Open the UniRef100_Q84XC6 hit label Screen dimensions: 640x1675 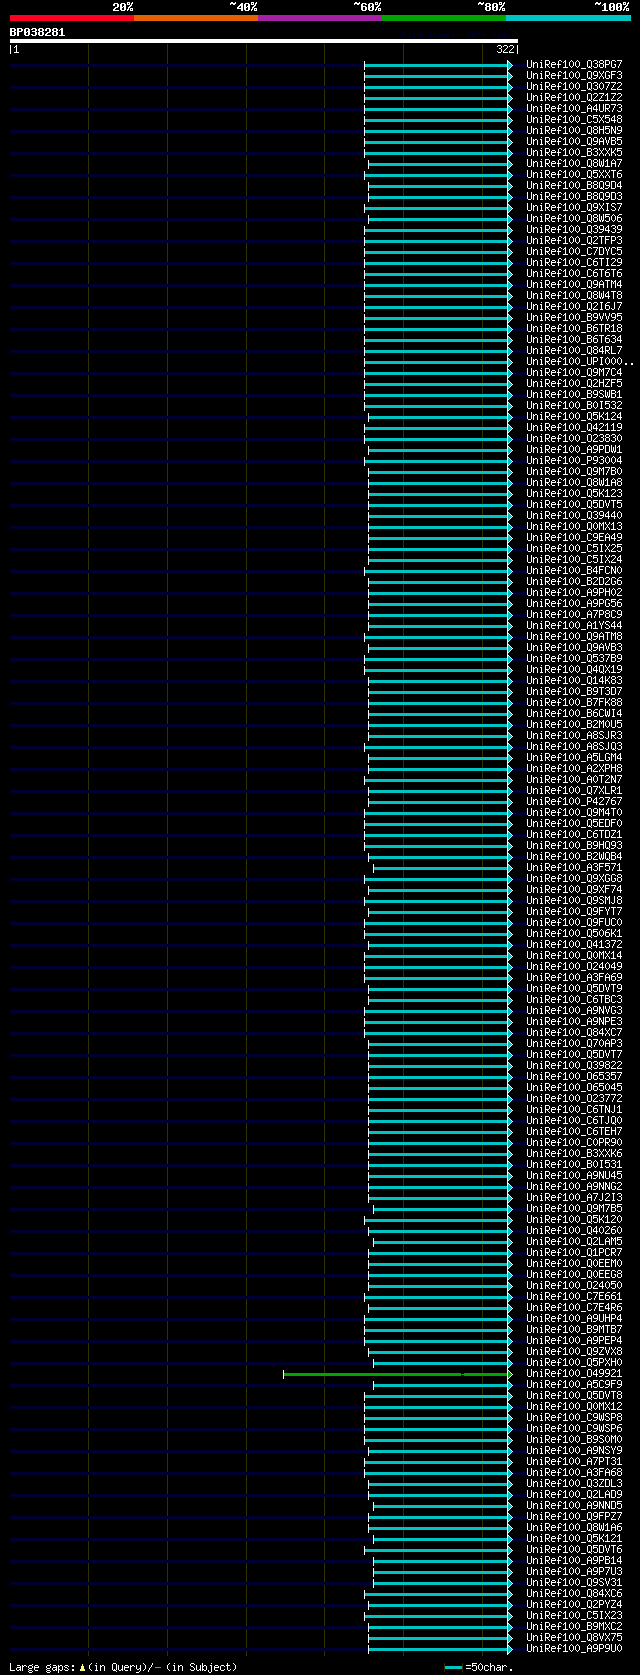pos(574,1594)
